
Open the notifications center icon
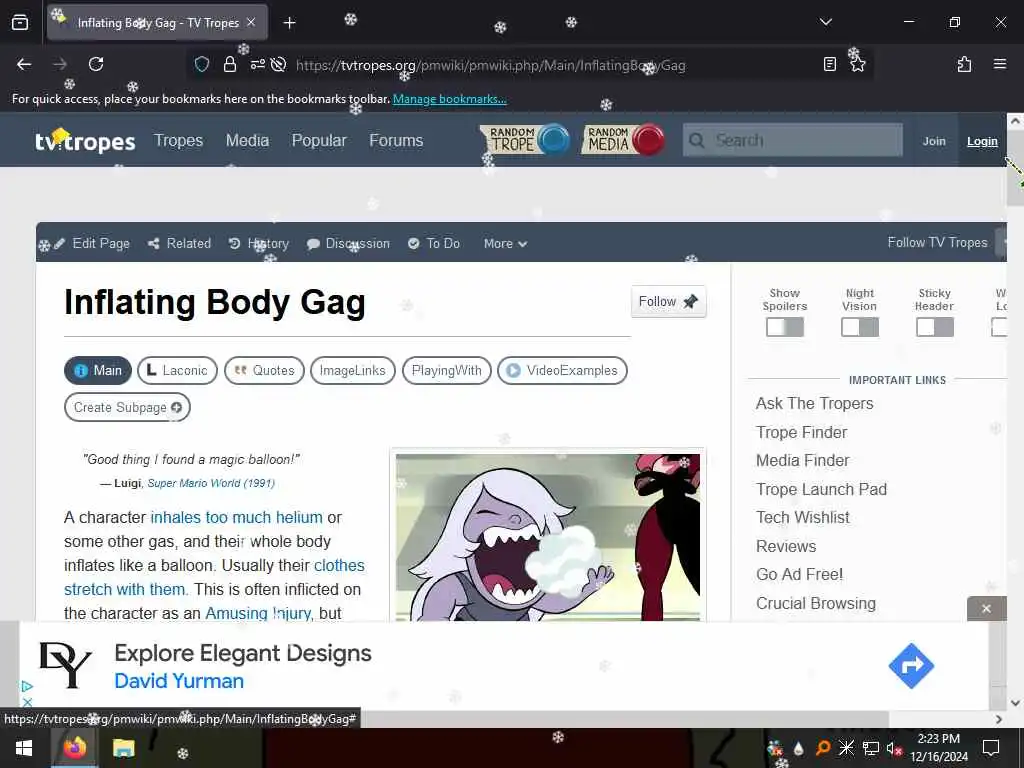(x=991, y=748)
